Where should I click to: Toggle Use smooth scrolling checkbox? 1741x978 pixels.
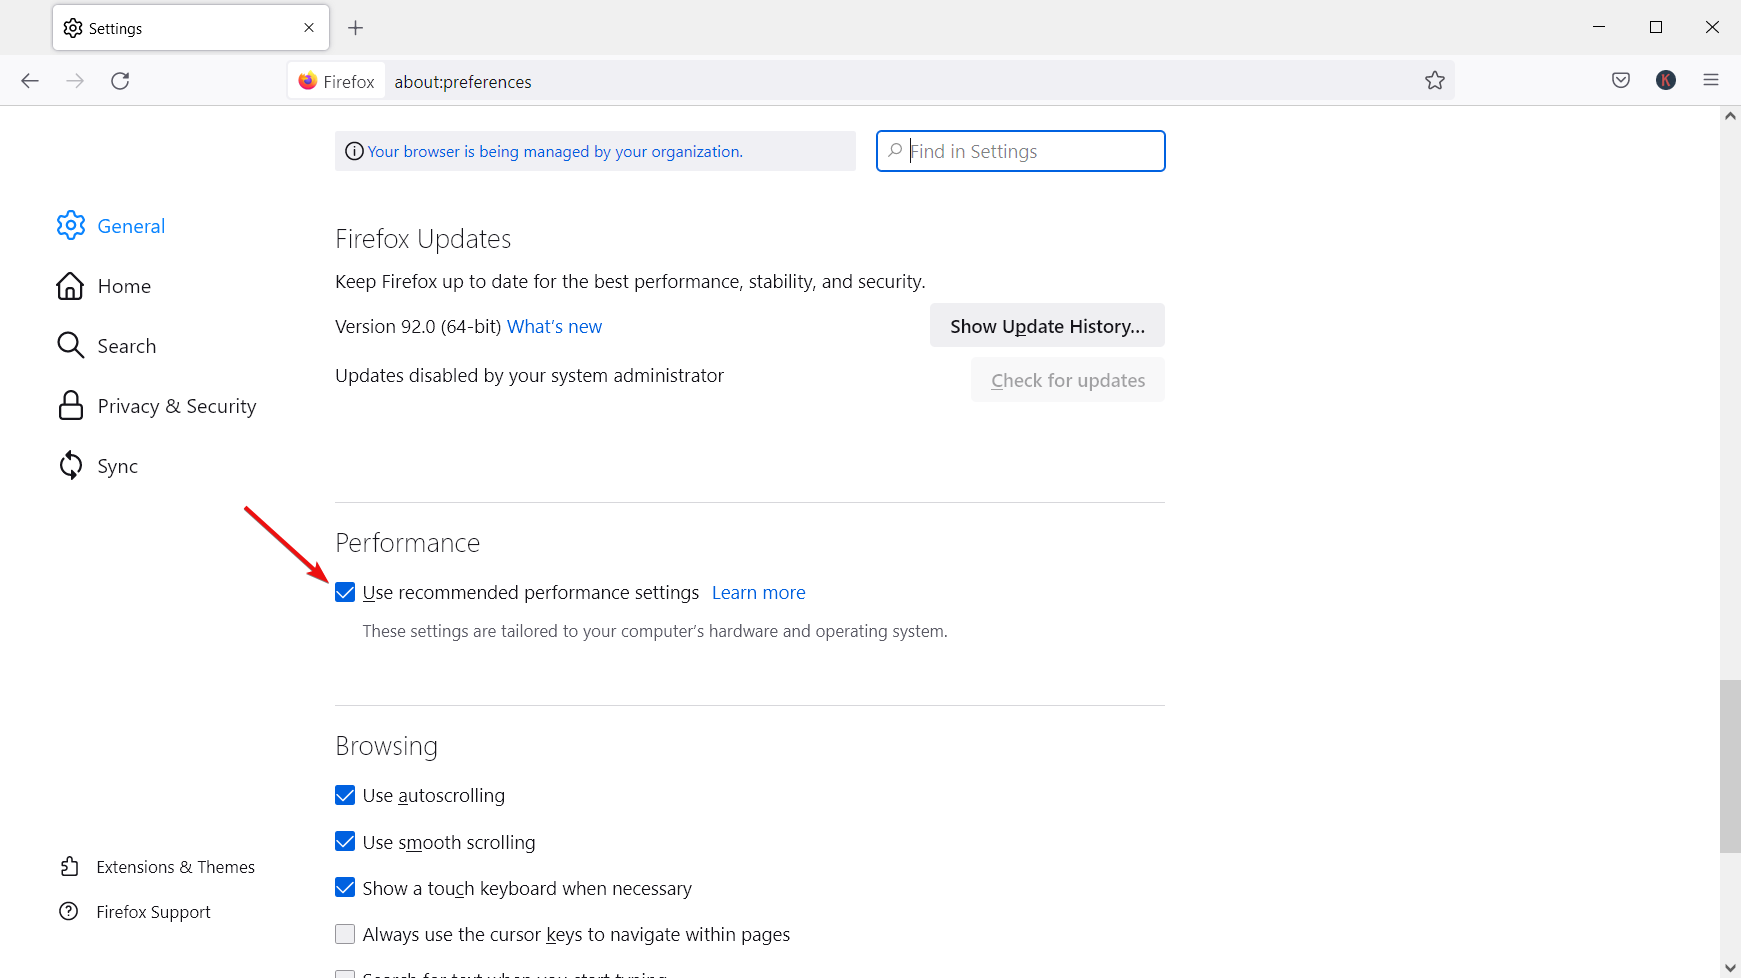click(x=345, y=842)
